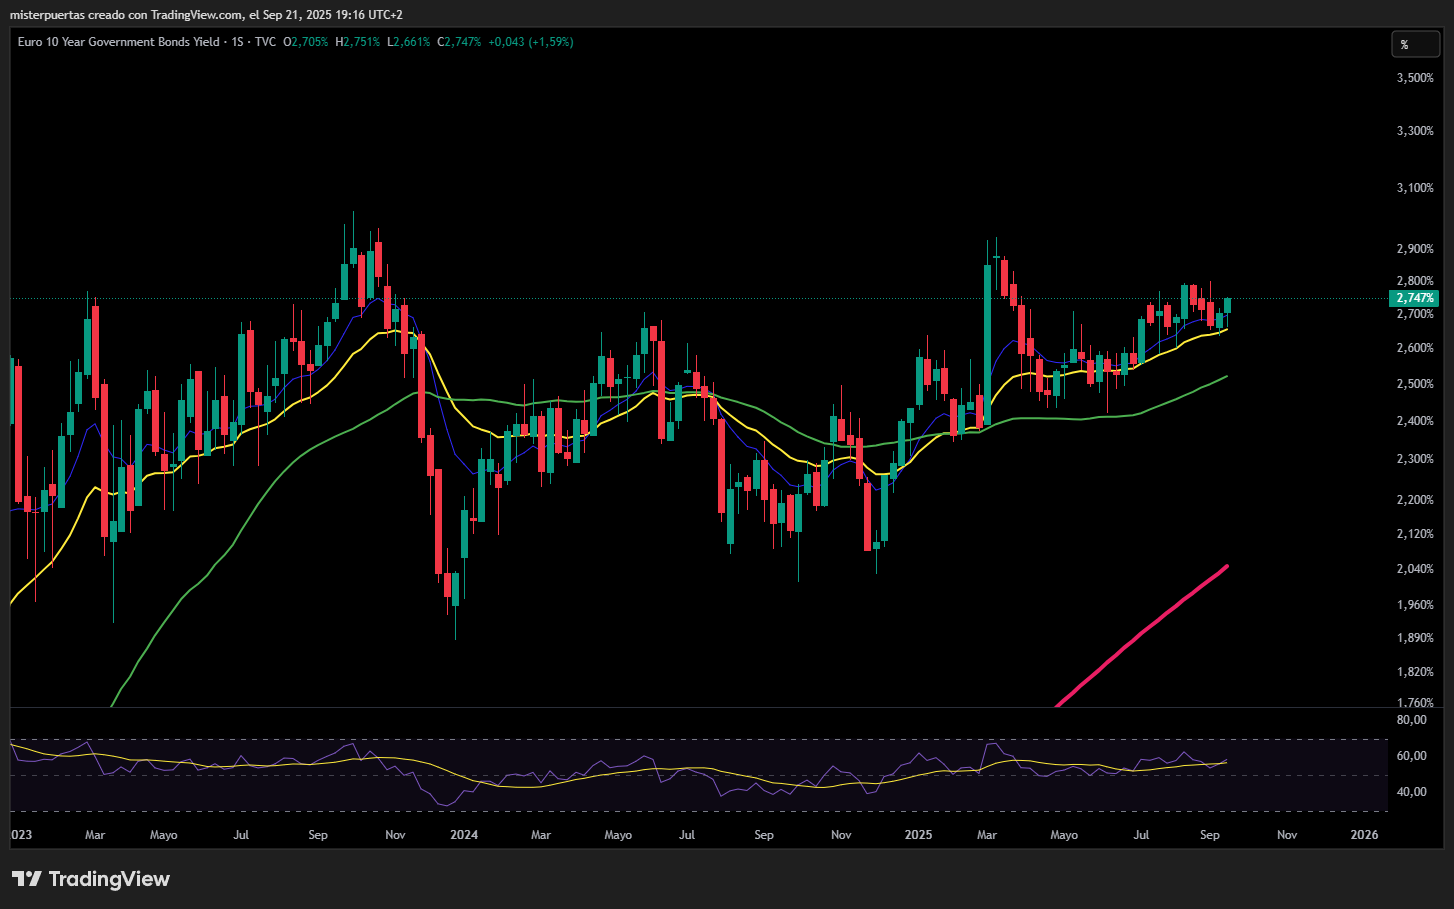Click the 3,300% price axis label
This screenshot has height=909, width=1454.
pos(1415,131)
